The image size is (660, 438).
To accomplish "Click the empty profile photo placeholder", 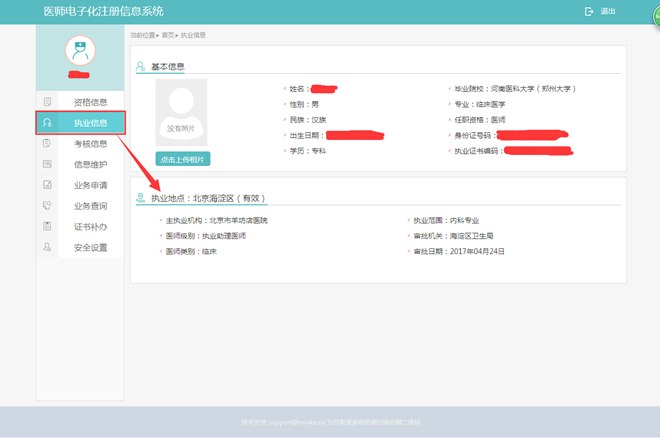I will (x=182, y=110).
